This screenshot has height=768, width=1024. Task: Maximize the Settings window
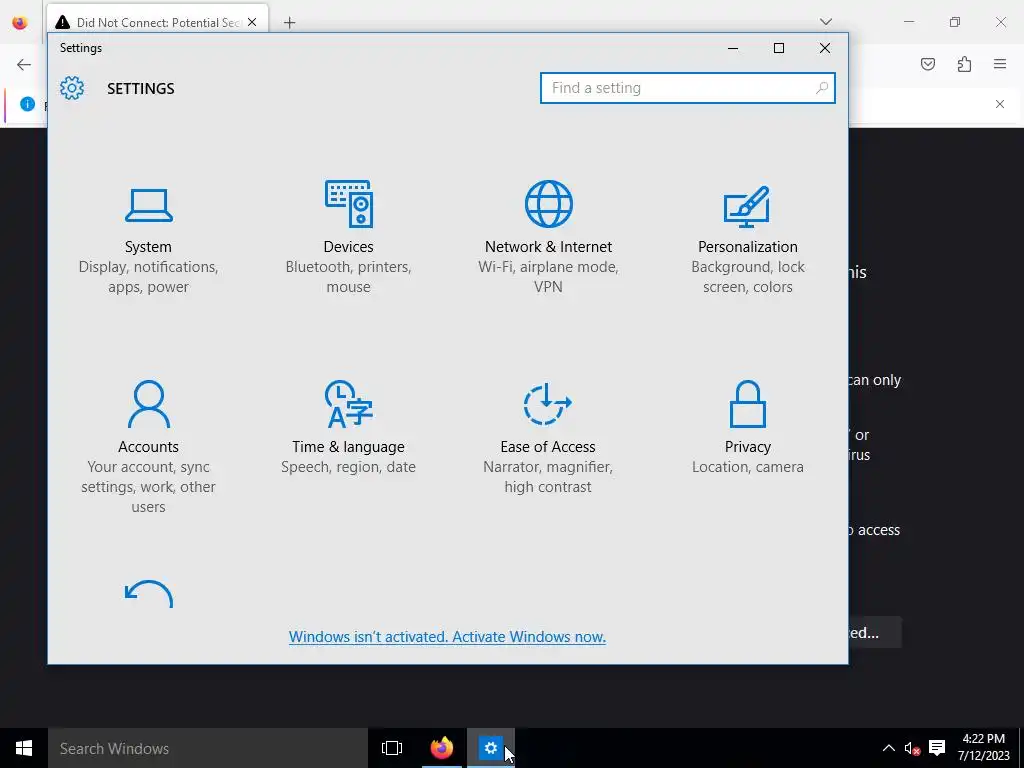[778, 48]
